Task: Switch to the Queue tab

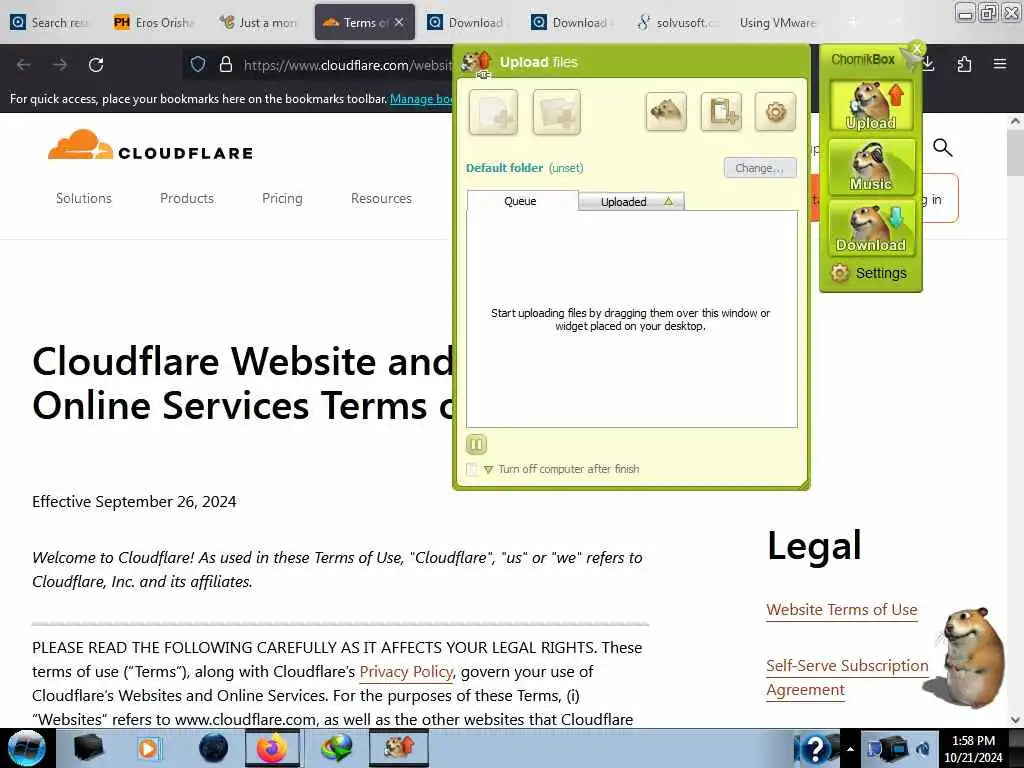Action: tap(522, 201)
